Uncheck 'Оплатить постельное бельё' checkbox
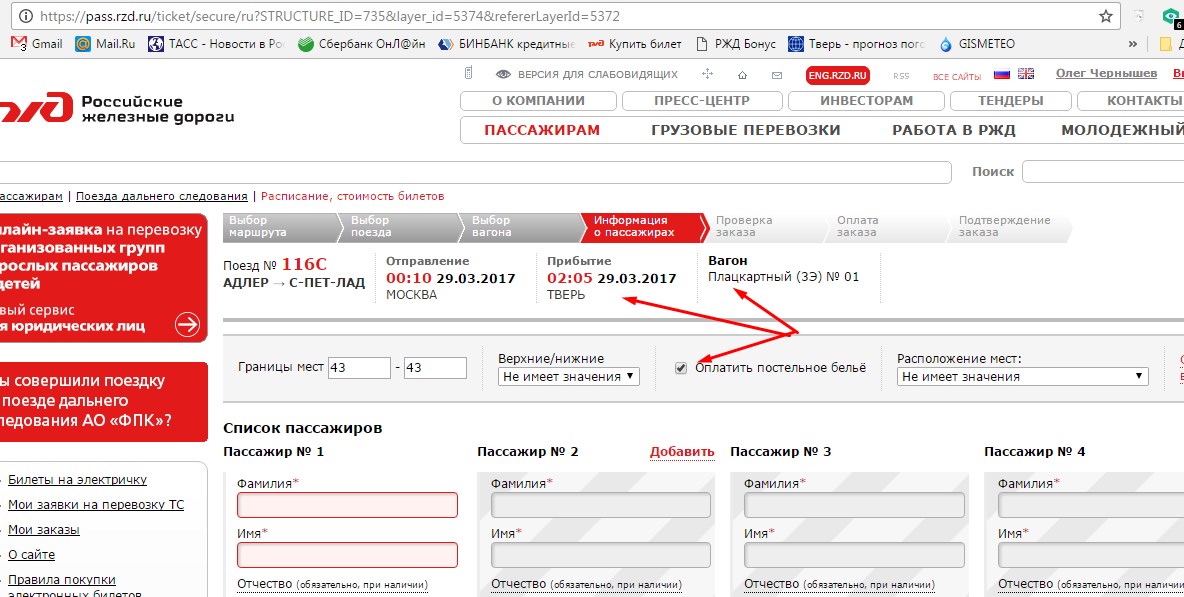Viewport: 1184px width, 597px height. pos(681,368)
